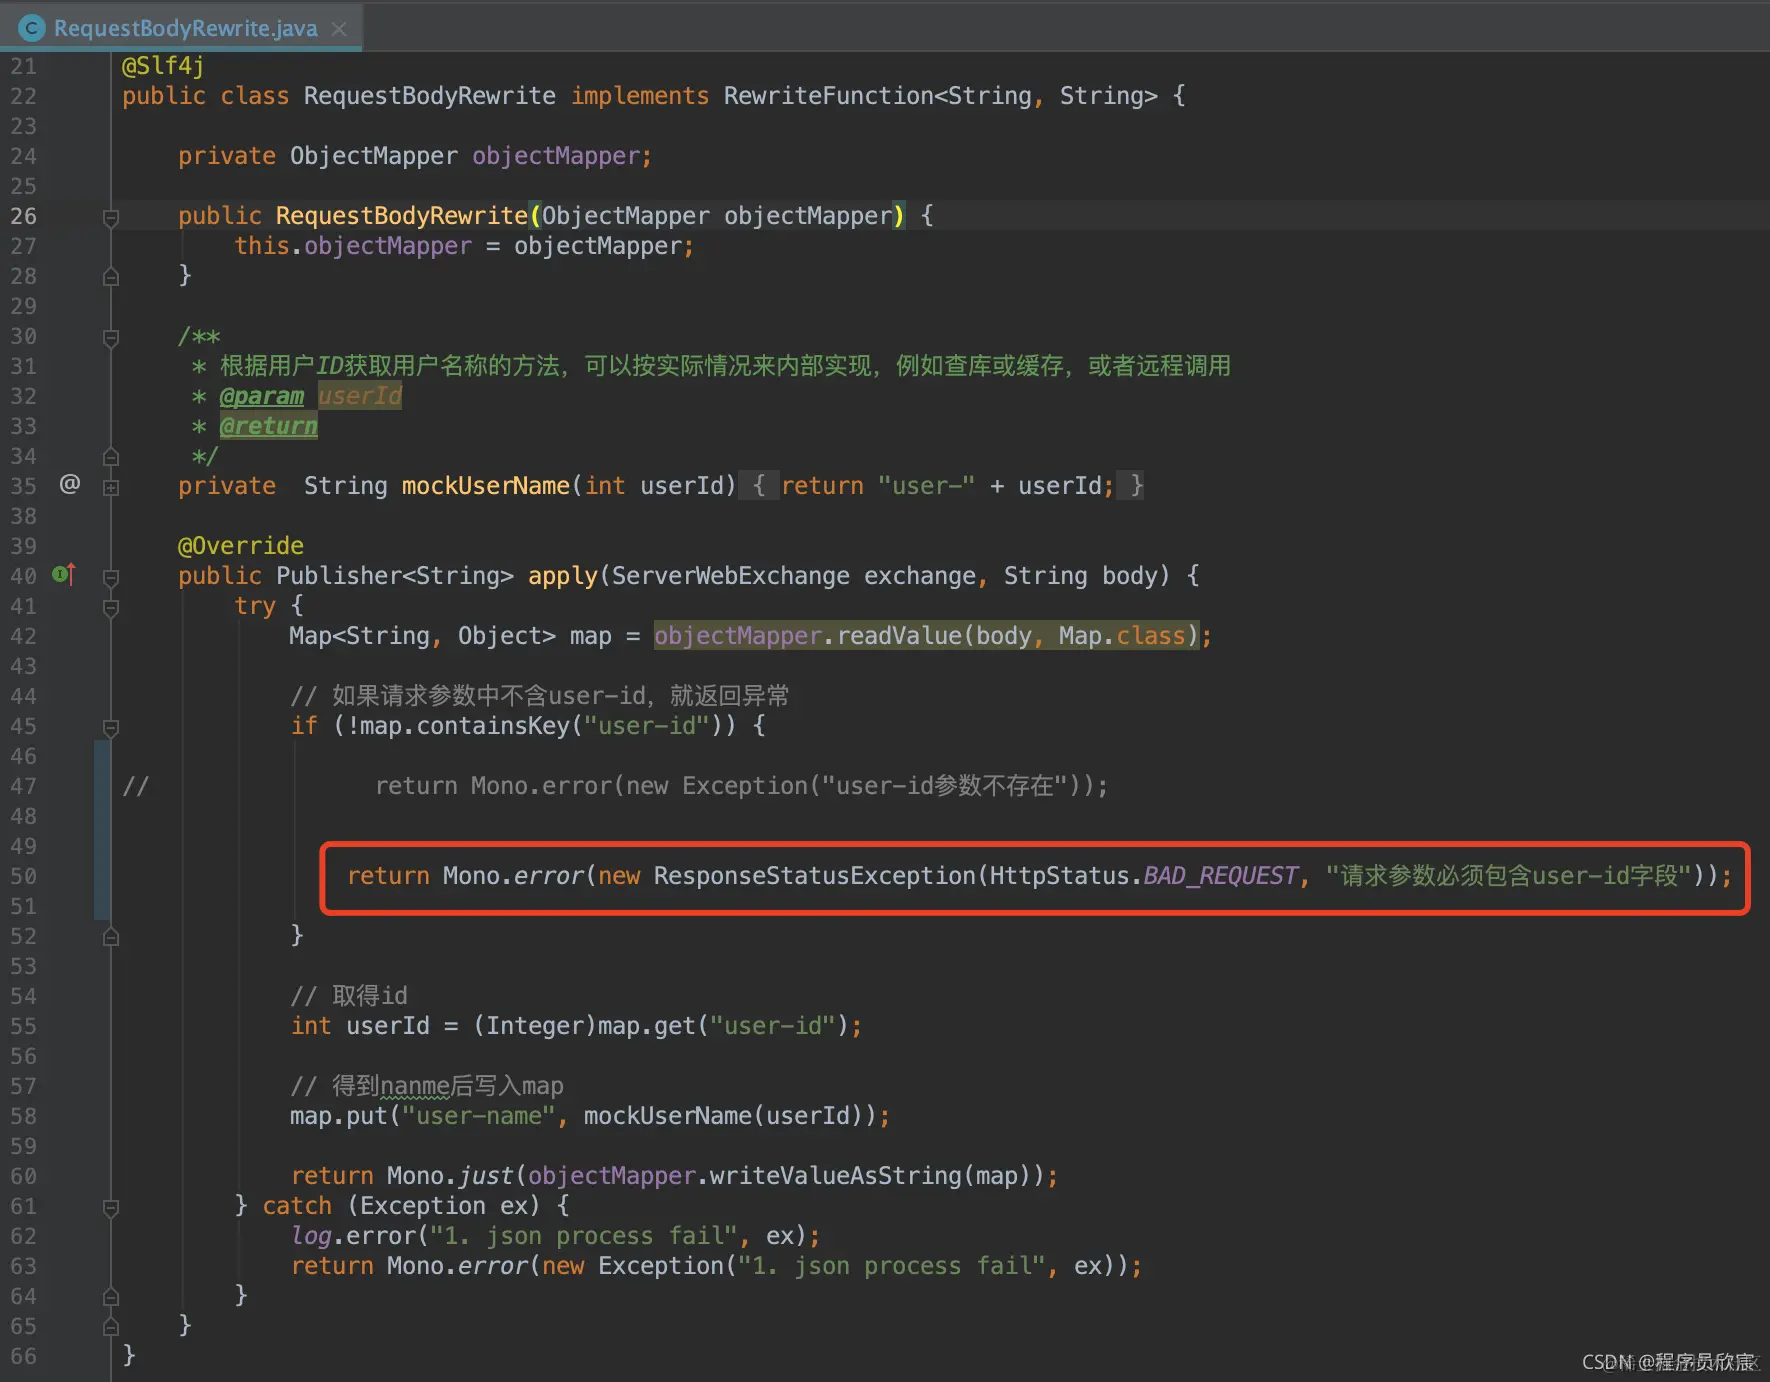Click the "user-name" string literal on line 58
1770x1382 pixels.
click(x=479, y=1116)
